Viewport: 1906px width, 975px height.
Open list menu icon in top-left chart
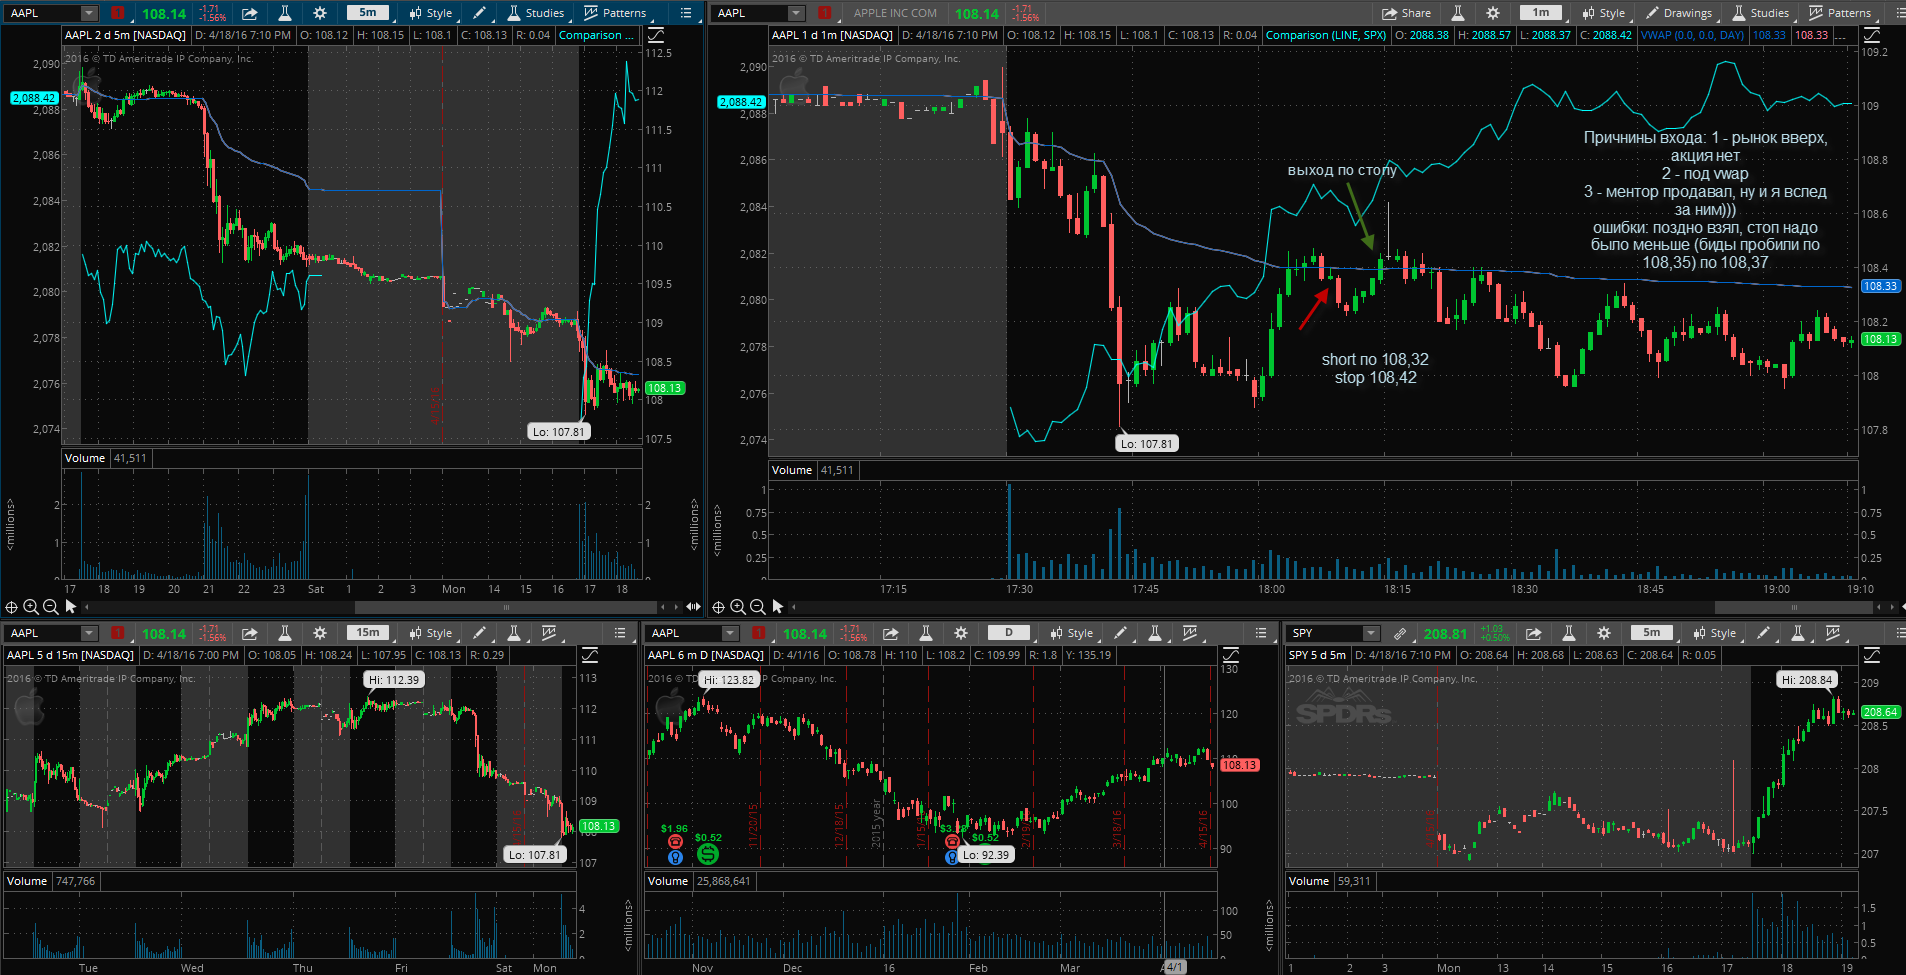pyautogui.click(x=686, y=13)
